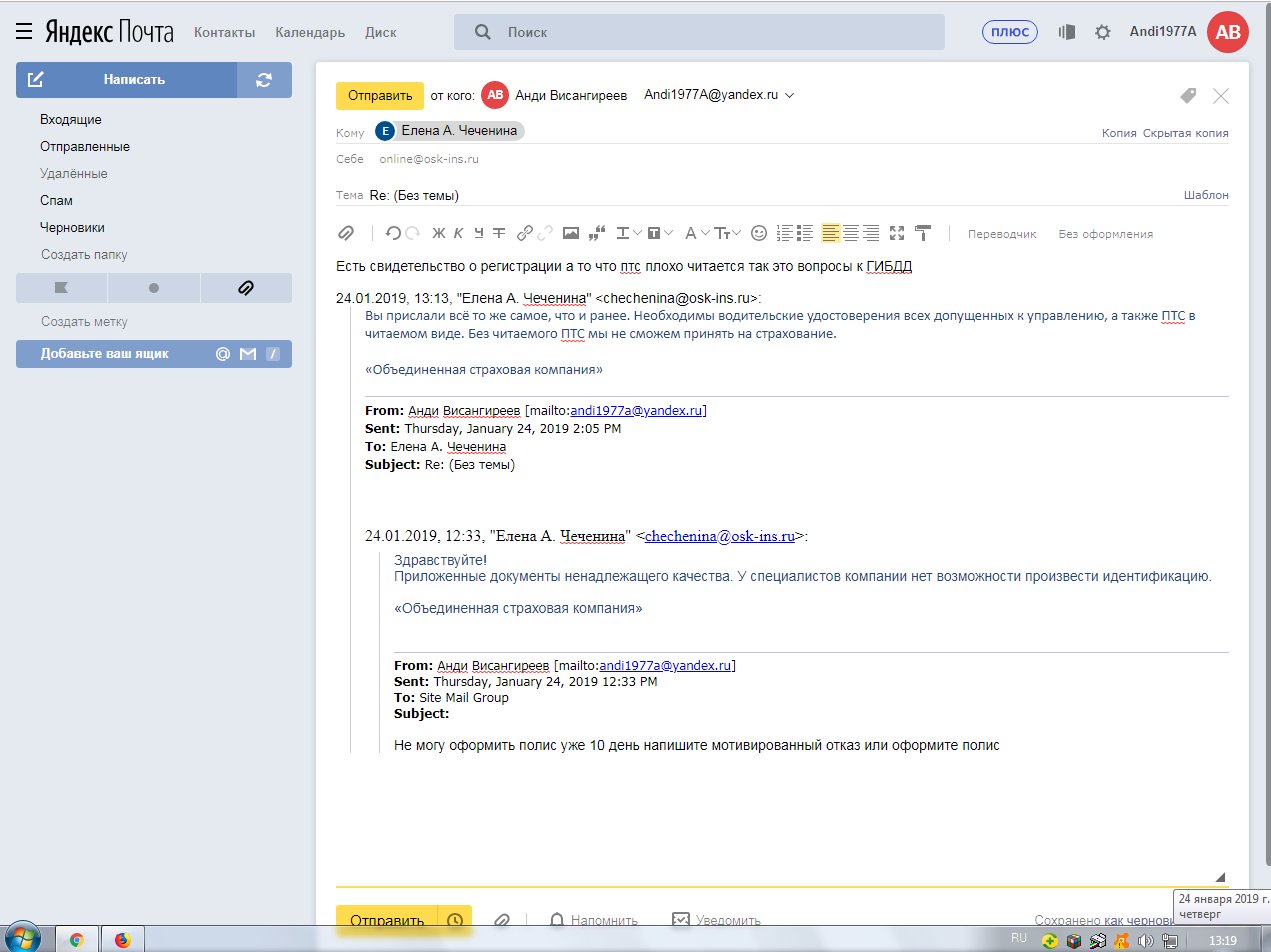Open the chechenina@osk-ins.ru link in quoted text
This screenshot has height=952, width=1271.
coord(720,537)
